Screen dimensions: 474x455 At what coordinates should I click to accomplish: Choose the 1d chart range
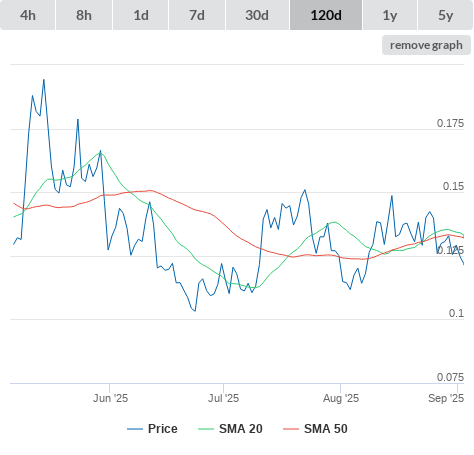click(x=141, y=15)
